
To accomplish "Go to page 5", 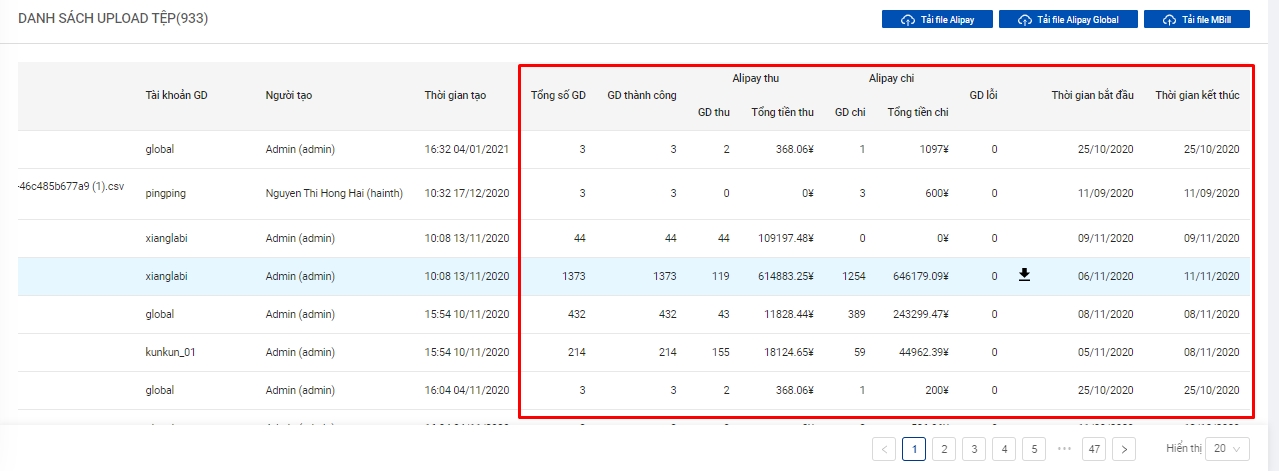I will point(1034,449).
